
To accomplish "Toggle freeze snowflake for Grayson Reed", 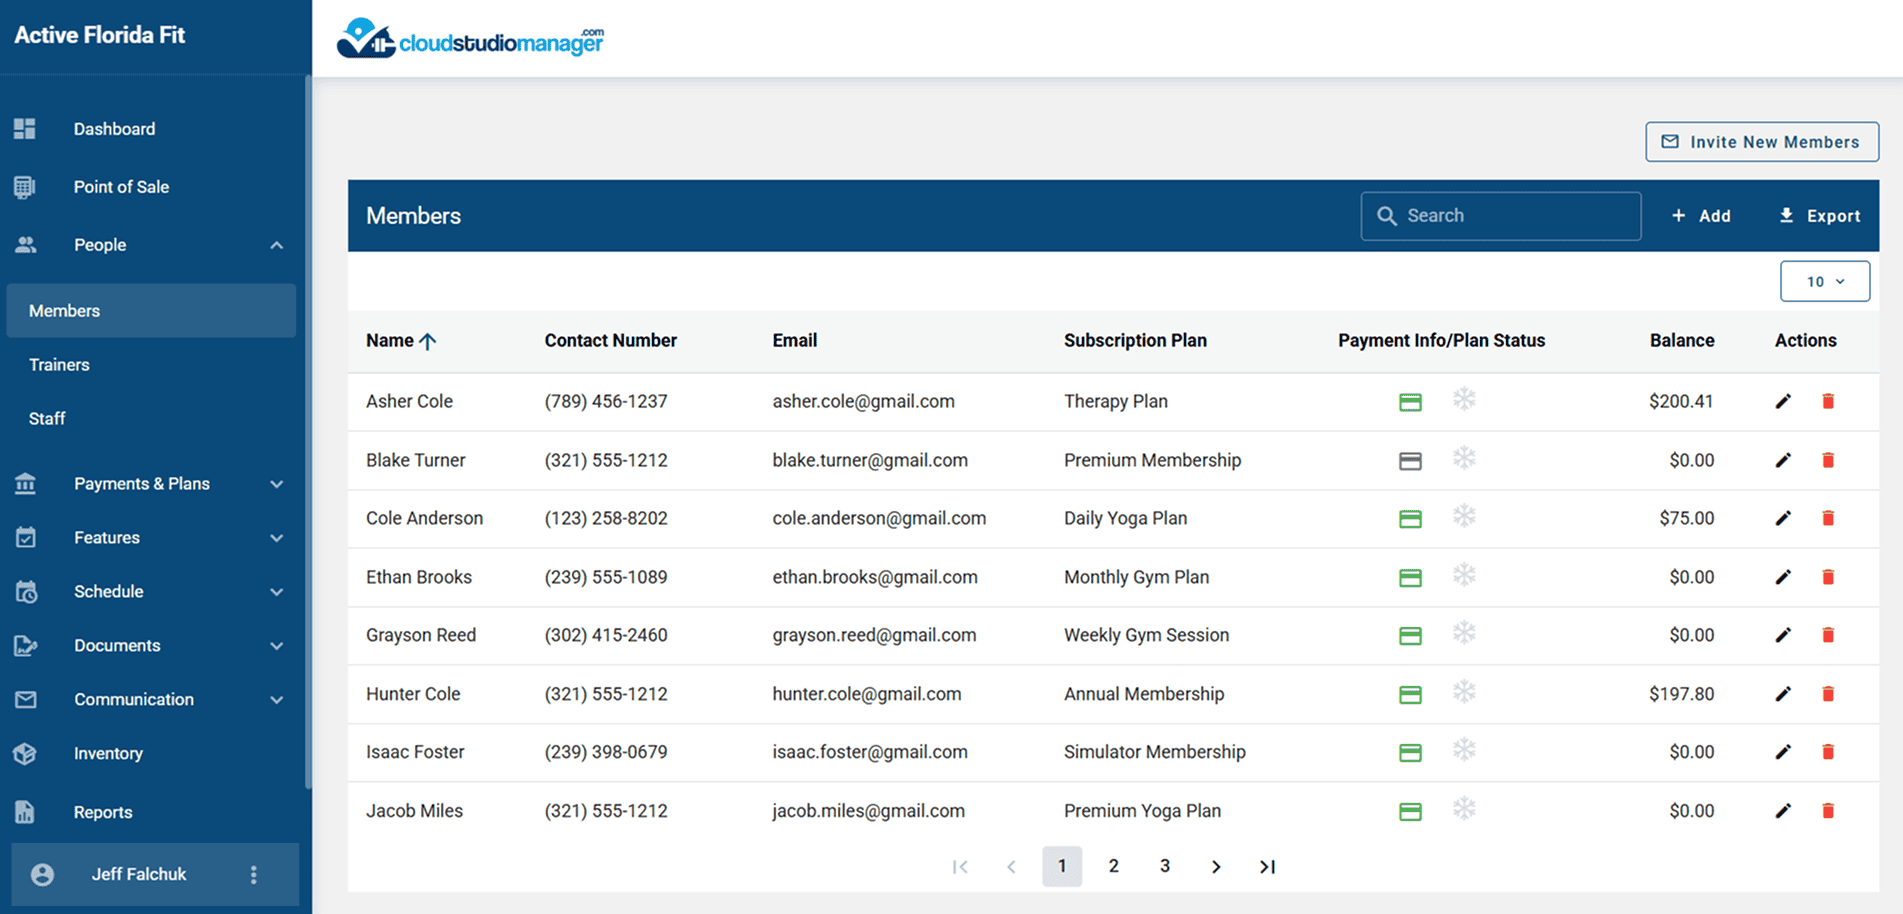I will 1464,633.
